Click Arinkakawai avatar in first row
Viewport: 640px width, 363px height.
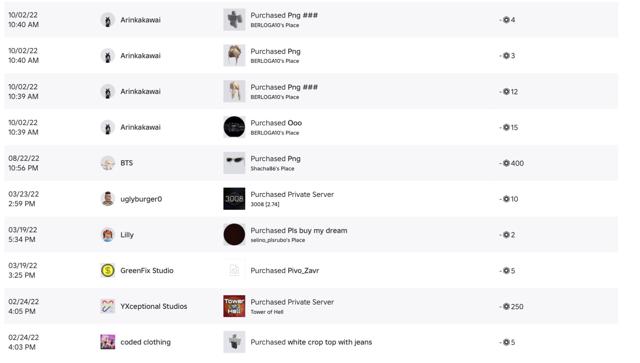pos(108,20)
